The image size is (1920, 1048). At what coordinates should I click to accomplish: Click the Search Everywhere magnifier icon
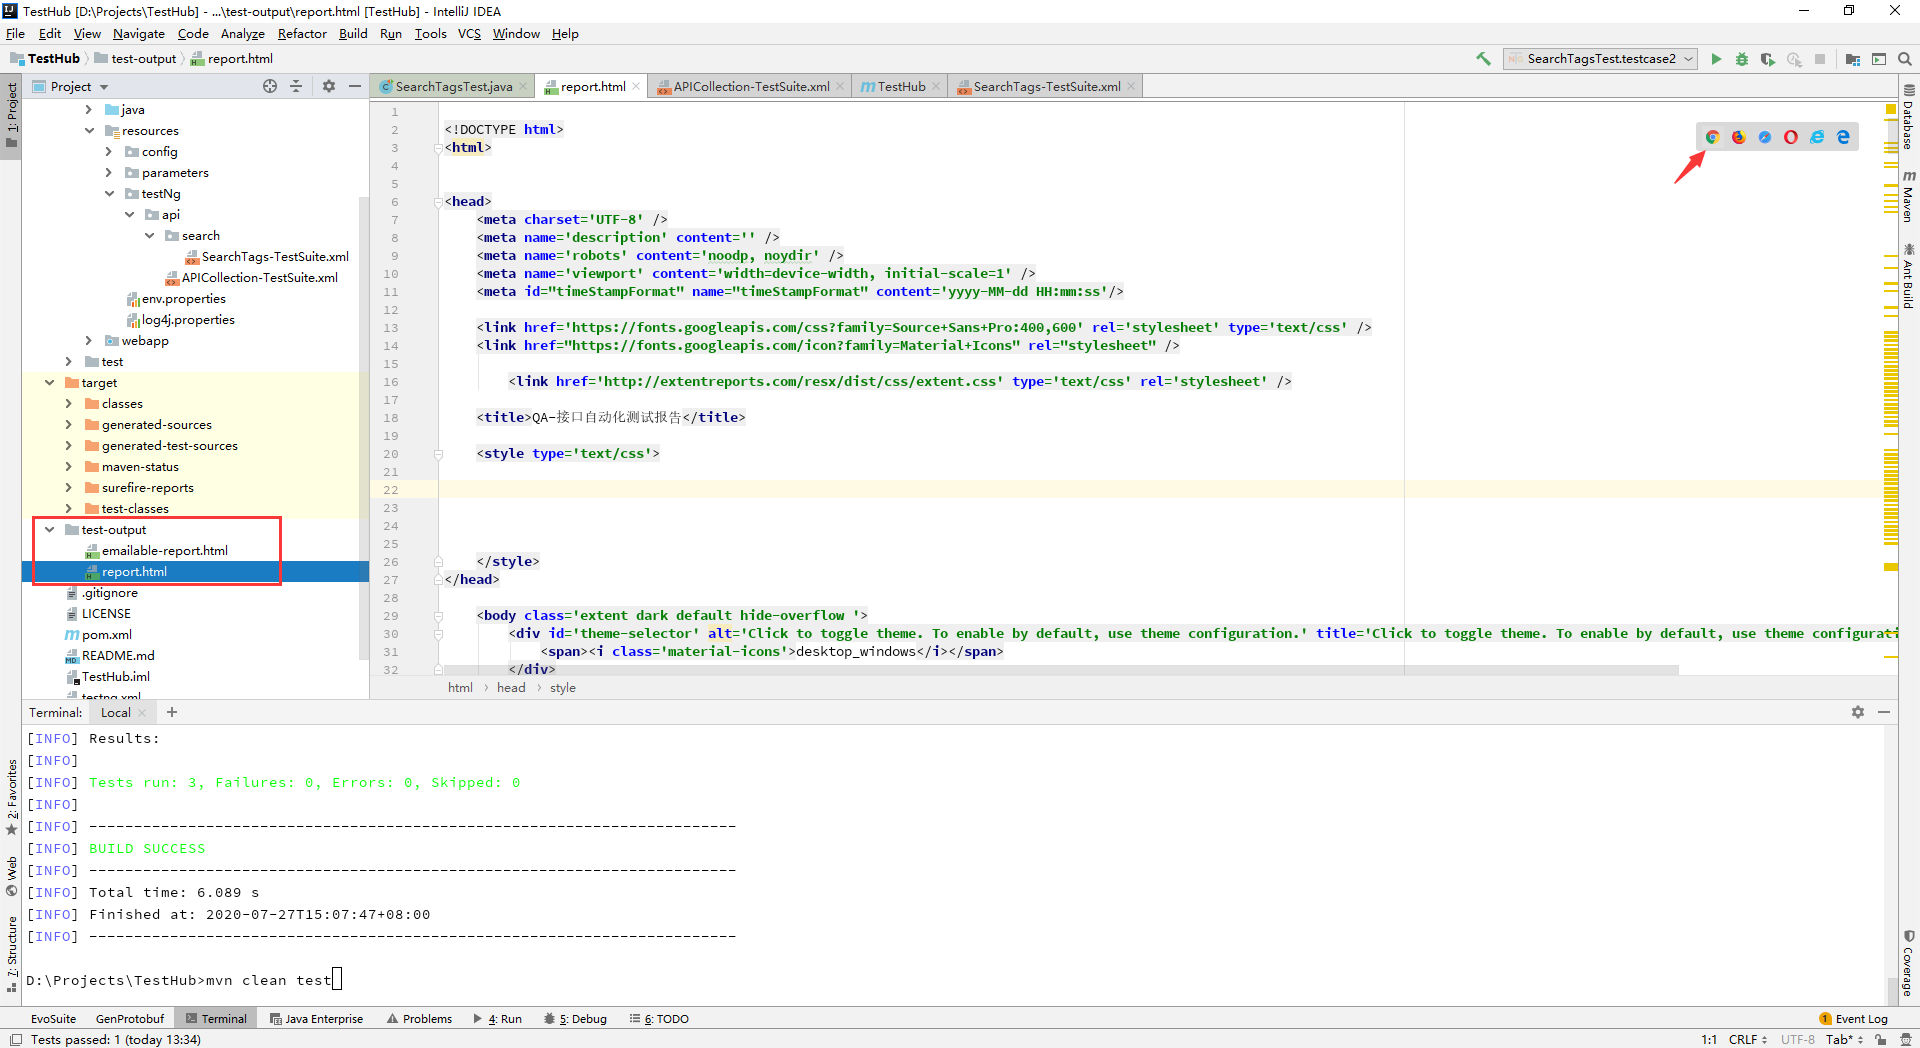point(1905,59)
